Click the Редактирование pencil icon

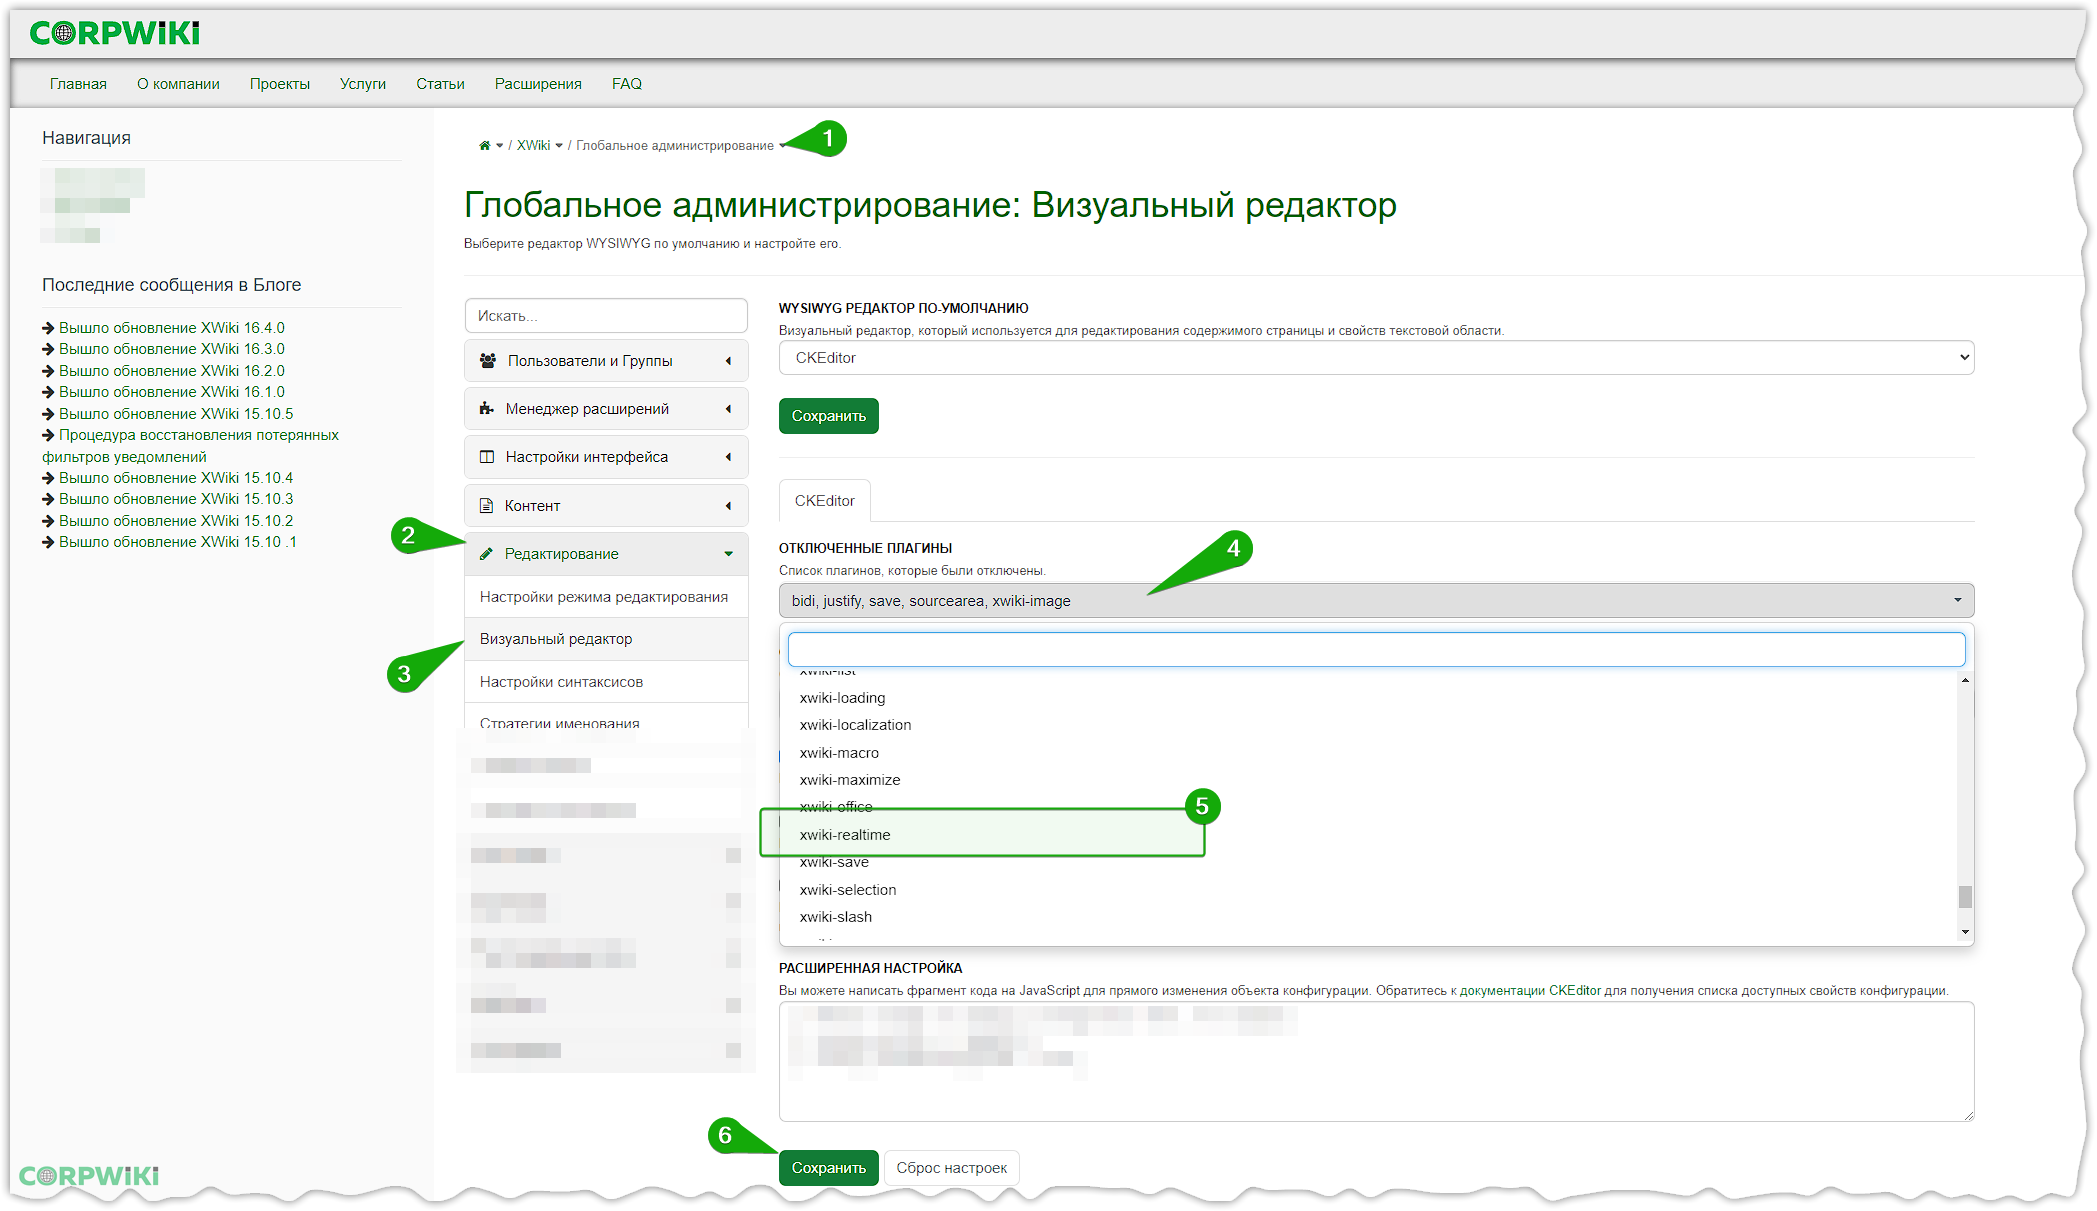point(486,554)
